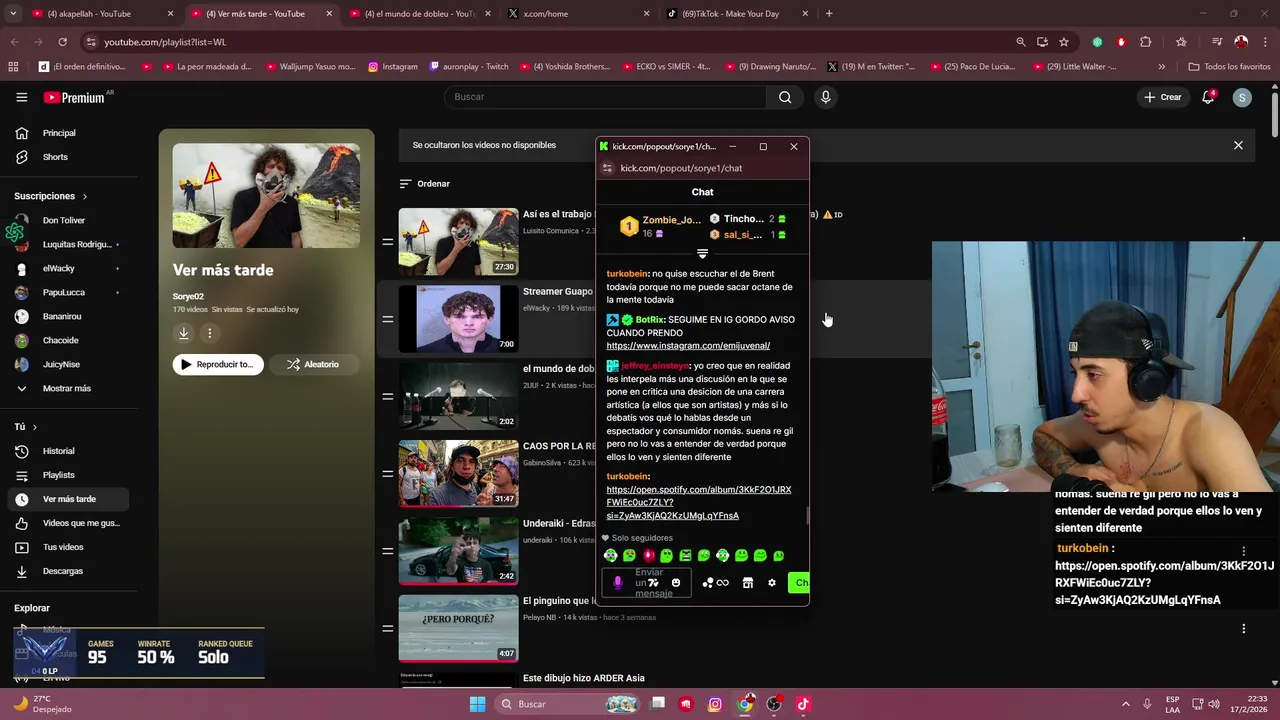Open Historial in the sidebar
This screenshot has width=1280, height=720.
(x=58, y=451)
